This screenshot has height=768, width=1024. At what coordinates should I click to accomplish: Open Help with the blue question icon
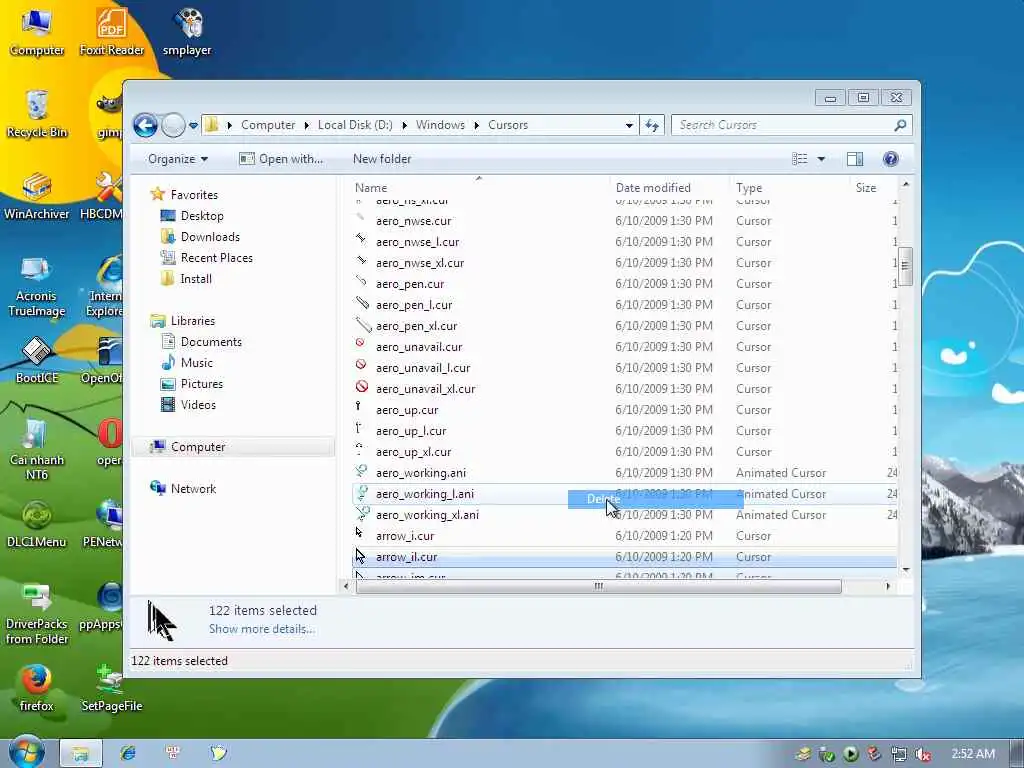[890, 159]
